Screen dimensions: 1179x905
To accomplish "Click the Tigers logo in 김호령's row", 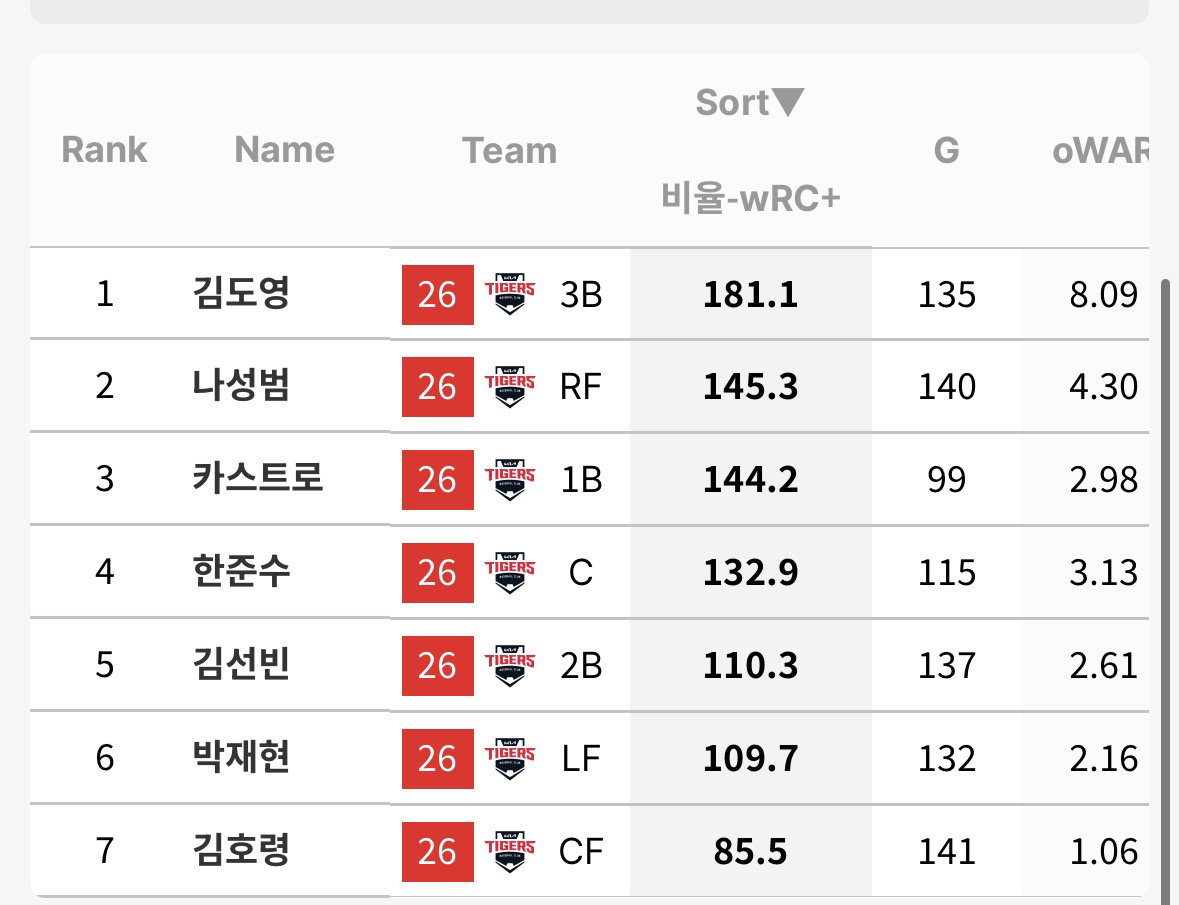I will tap(509, 851).
